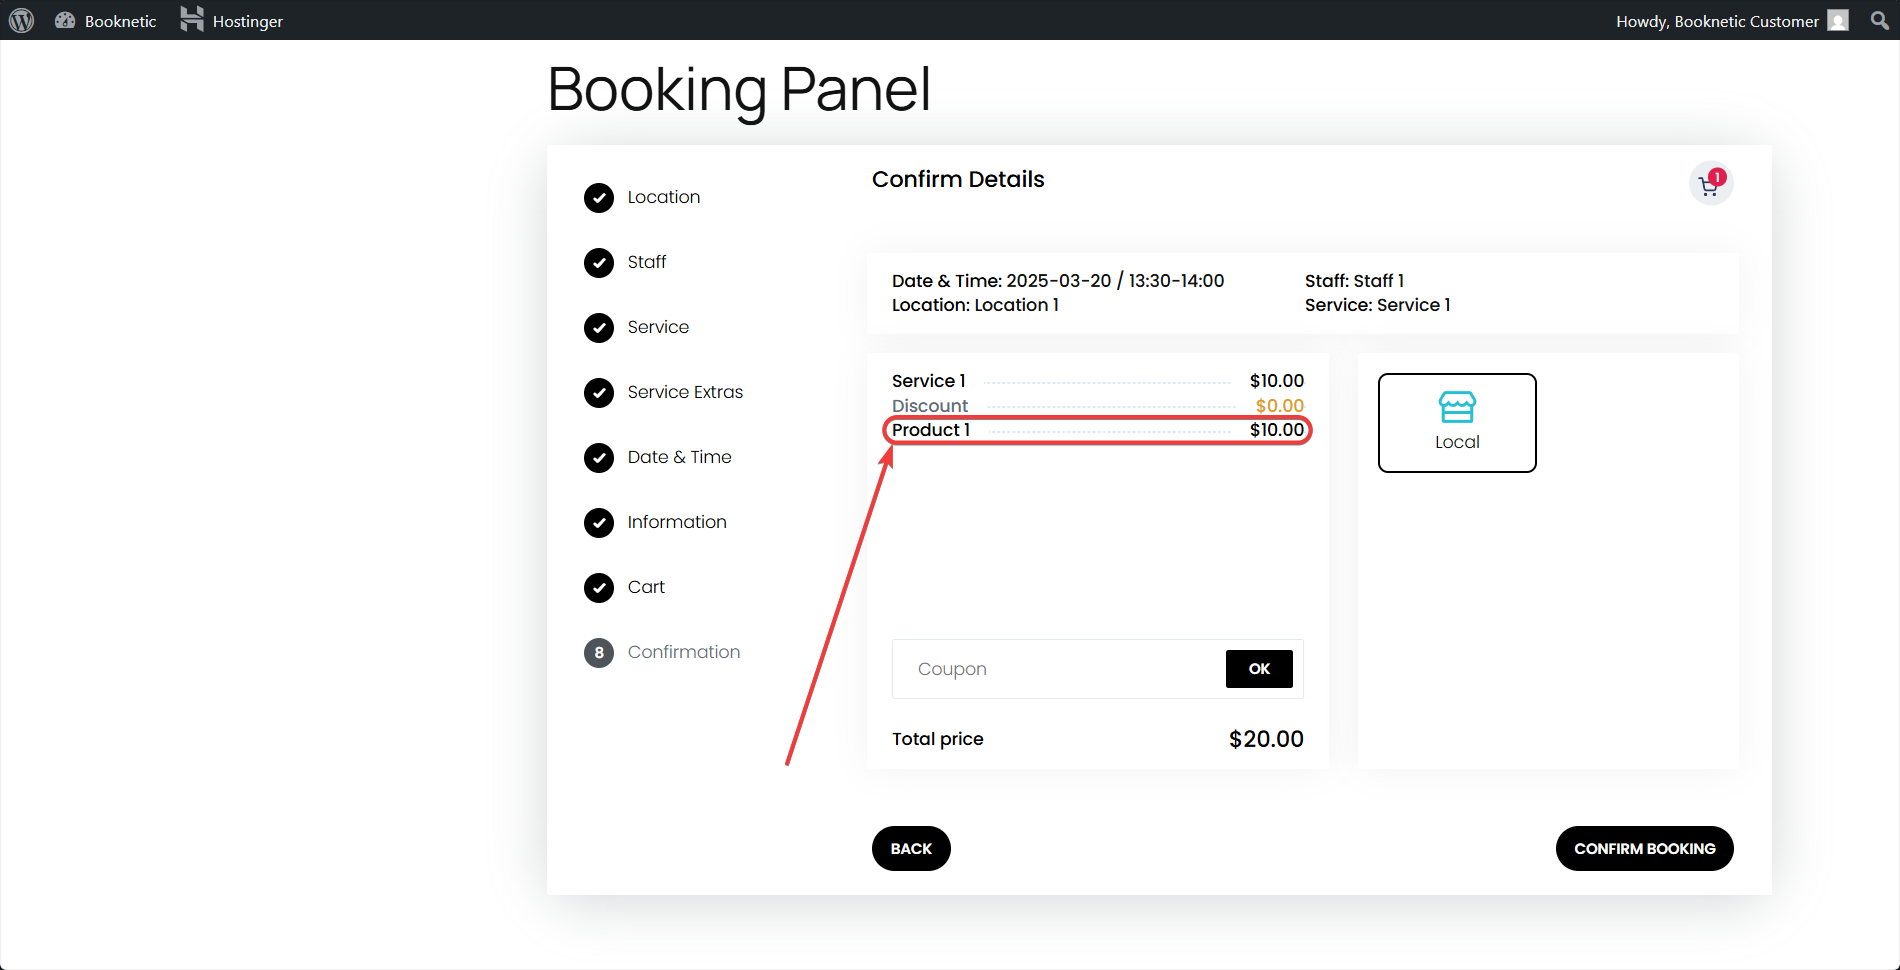Click the Confirm Booking button
Image resolution: width=1900 pixels, height=970 pixels.
1644,848
